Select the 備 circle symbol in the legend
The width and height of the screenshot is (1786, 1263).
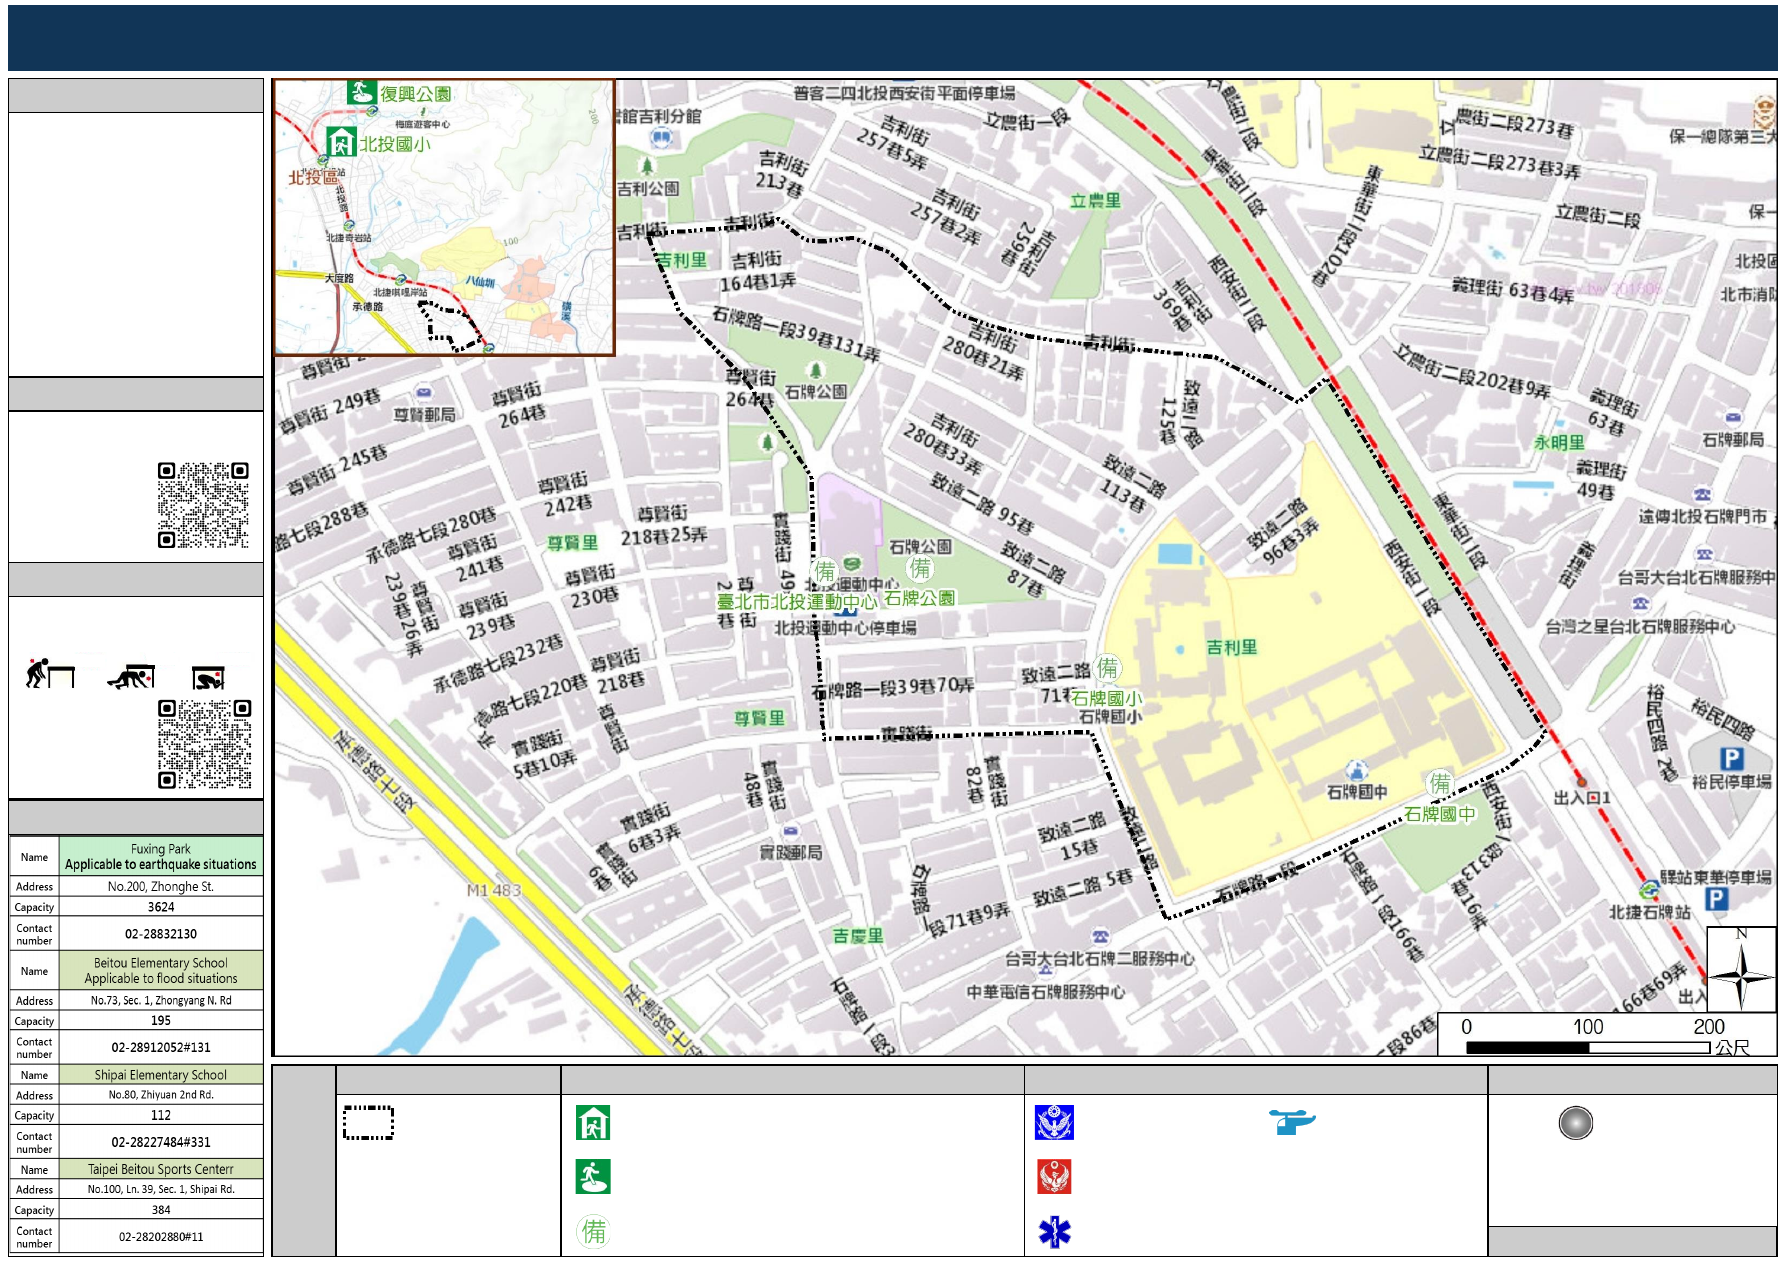click(594, 1231)
